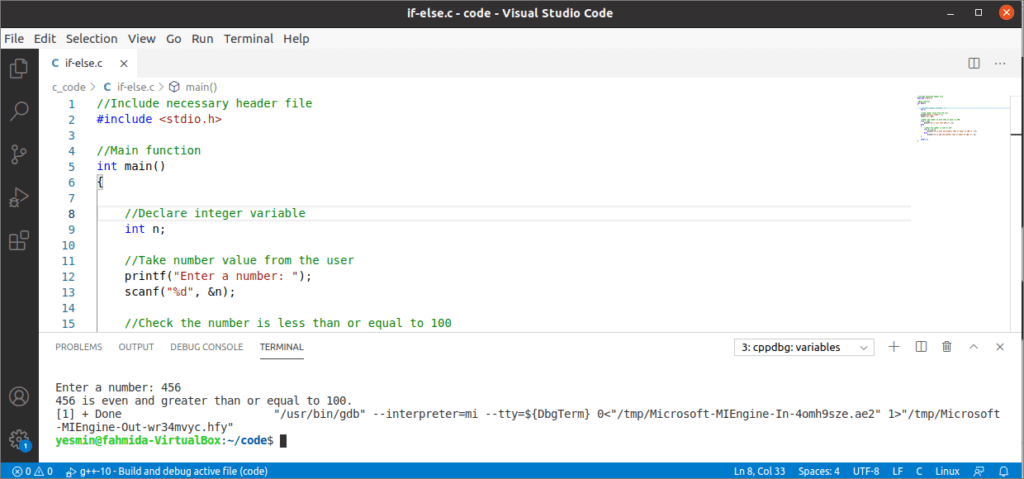Click c_code breadcrumb folder
Image resolution: width=1024 pixels, height=479 pixels.
click(x=69, y=86)
